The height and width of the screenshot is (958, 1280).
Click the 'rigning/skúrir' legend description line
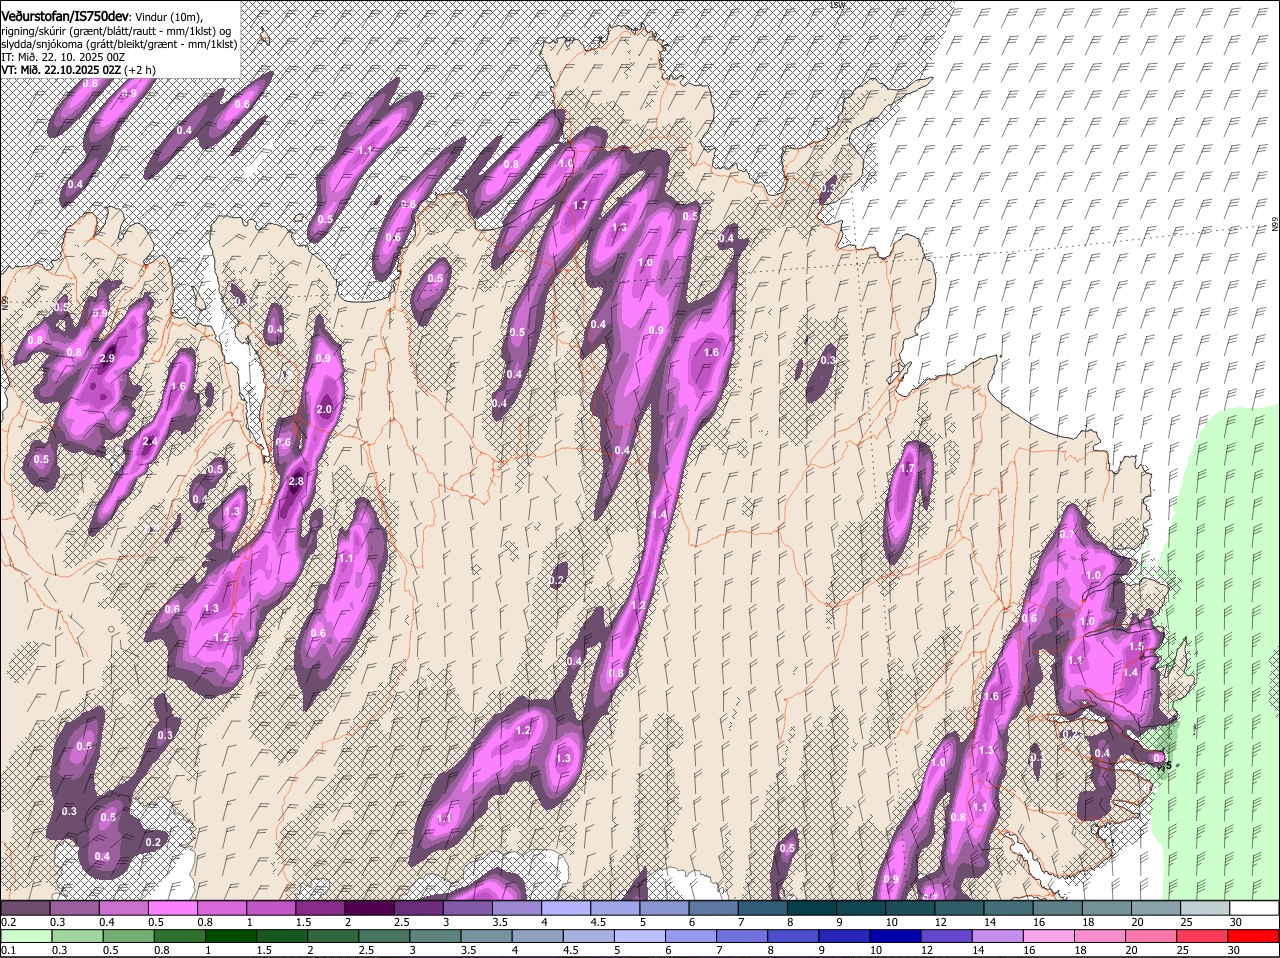116,31
